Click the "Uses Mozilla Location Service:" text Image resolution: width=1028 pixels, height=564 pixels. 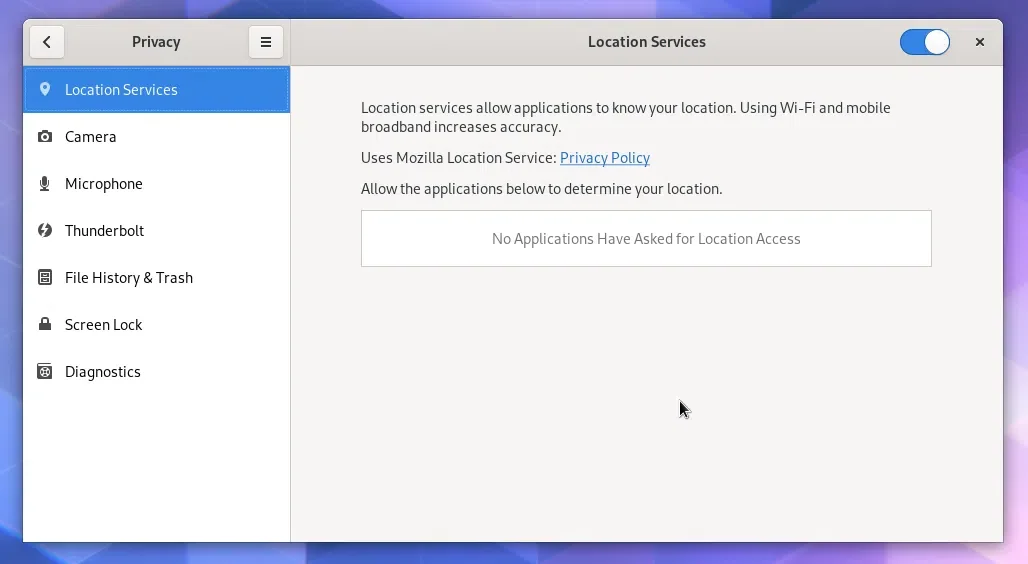[x=458, y=158]
